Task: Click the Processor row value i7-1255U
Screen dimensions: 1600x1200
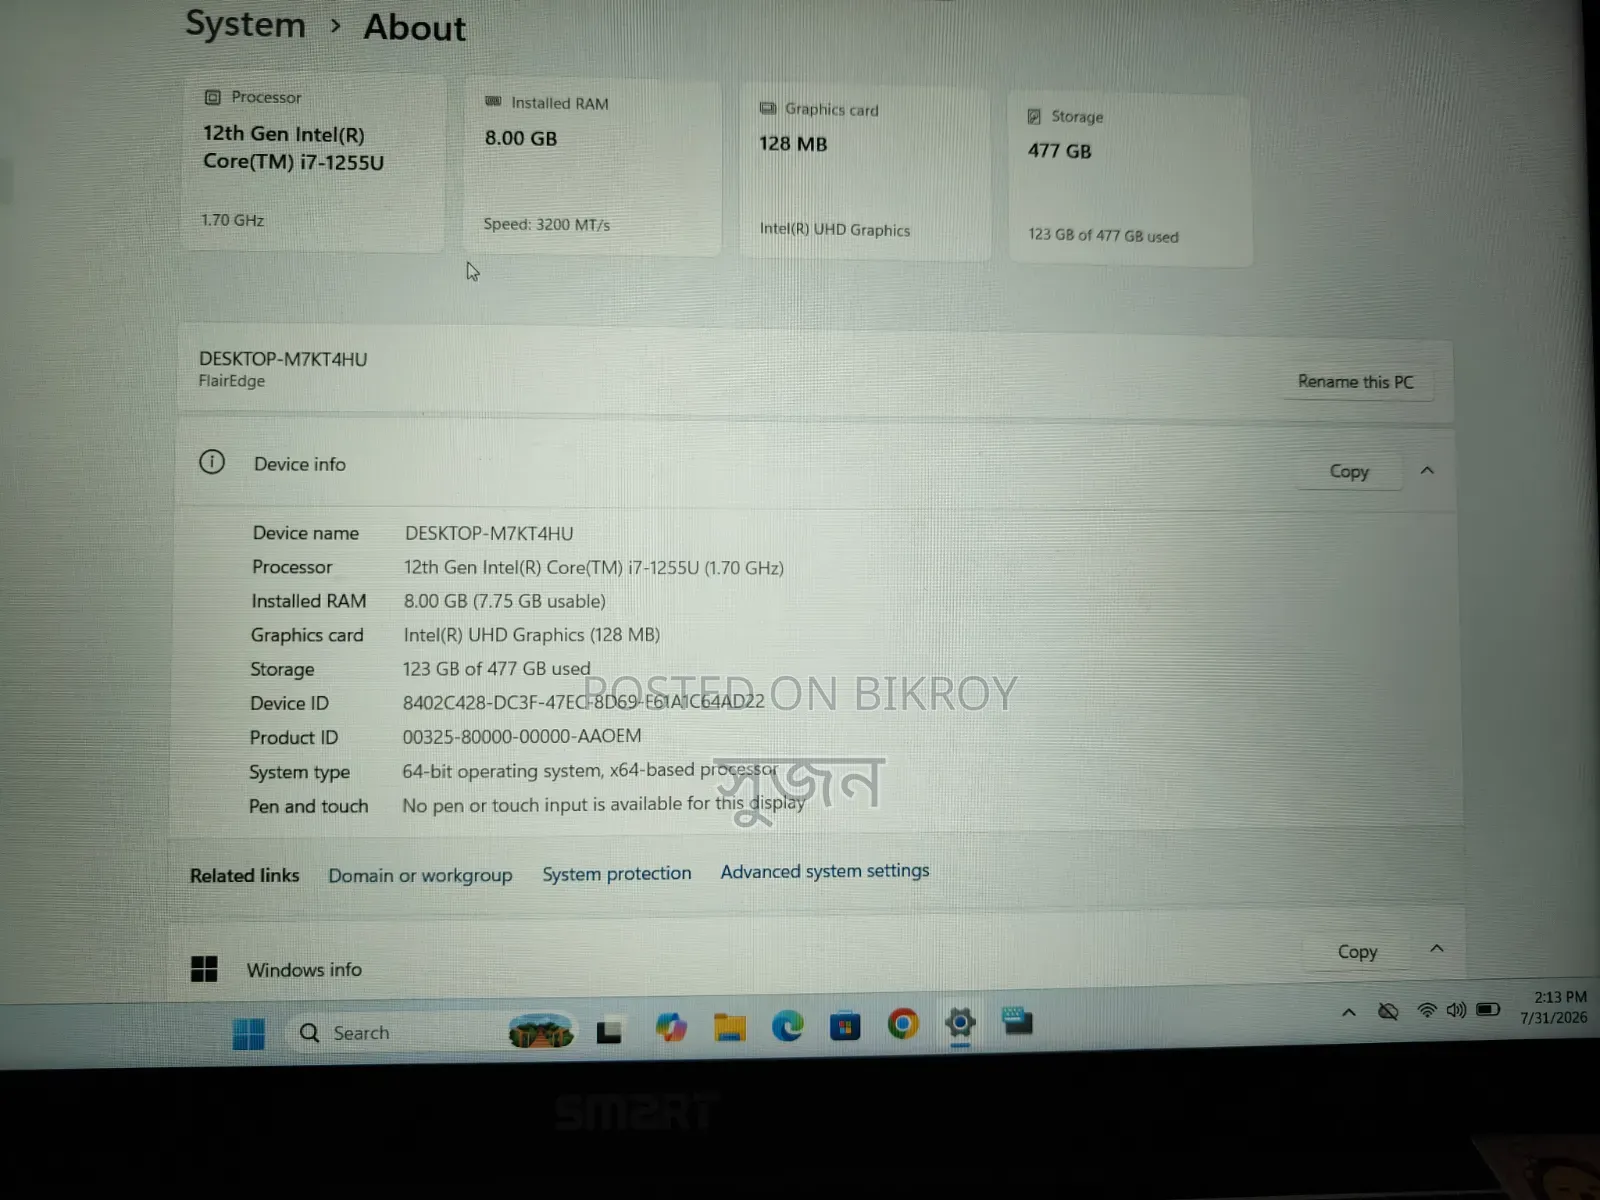Action: pyautogui.click(x=593, y=568)
